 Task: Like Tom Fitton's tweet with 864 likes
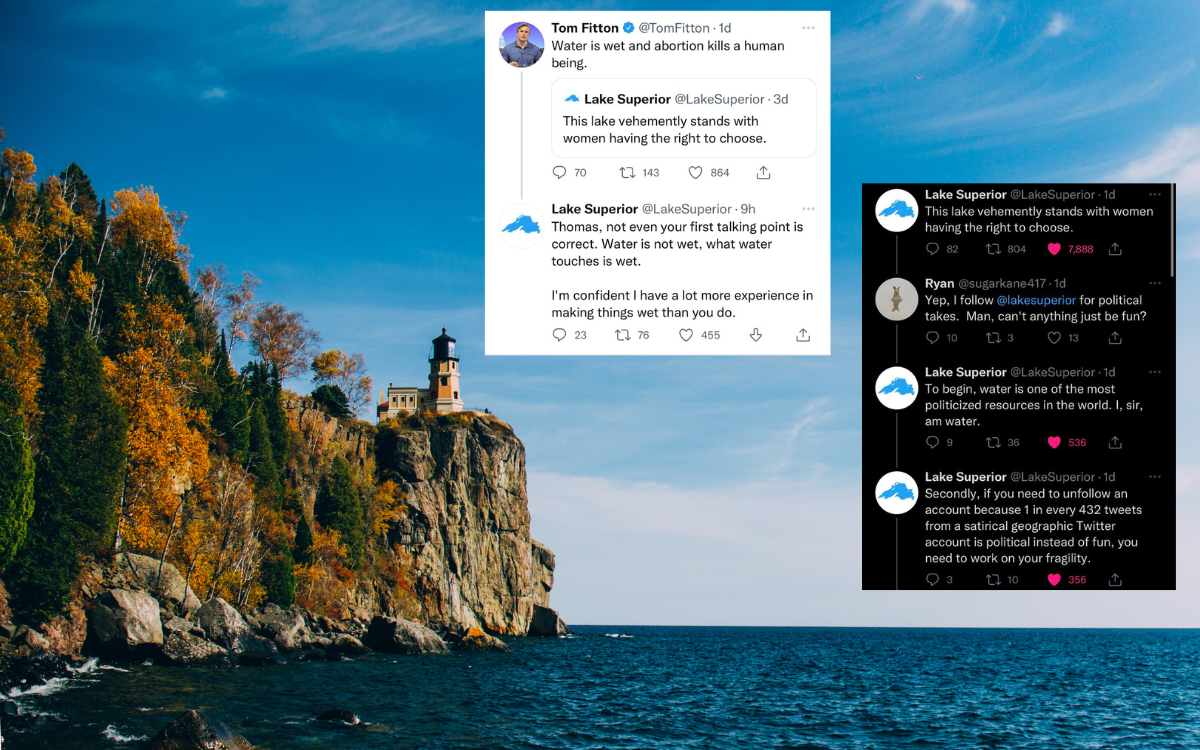point(696,173)
